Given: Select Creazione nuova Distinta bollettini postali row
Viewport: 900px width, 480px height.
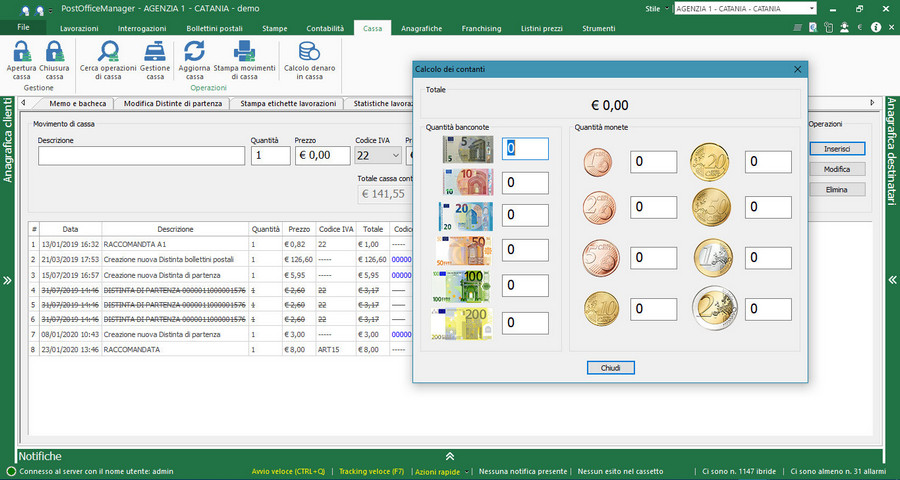Looking at the screenshot, I should 221,260.
